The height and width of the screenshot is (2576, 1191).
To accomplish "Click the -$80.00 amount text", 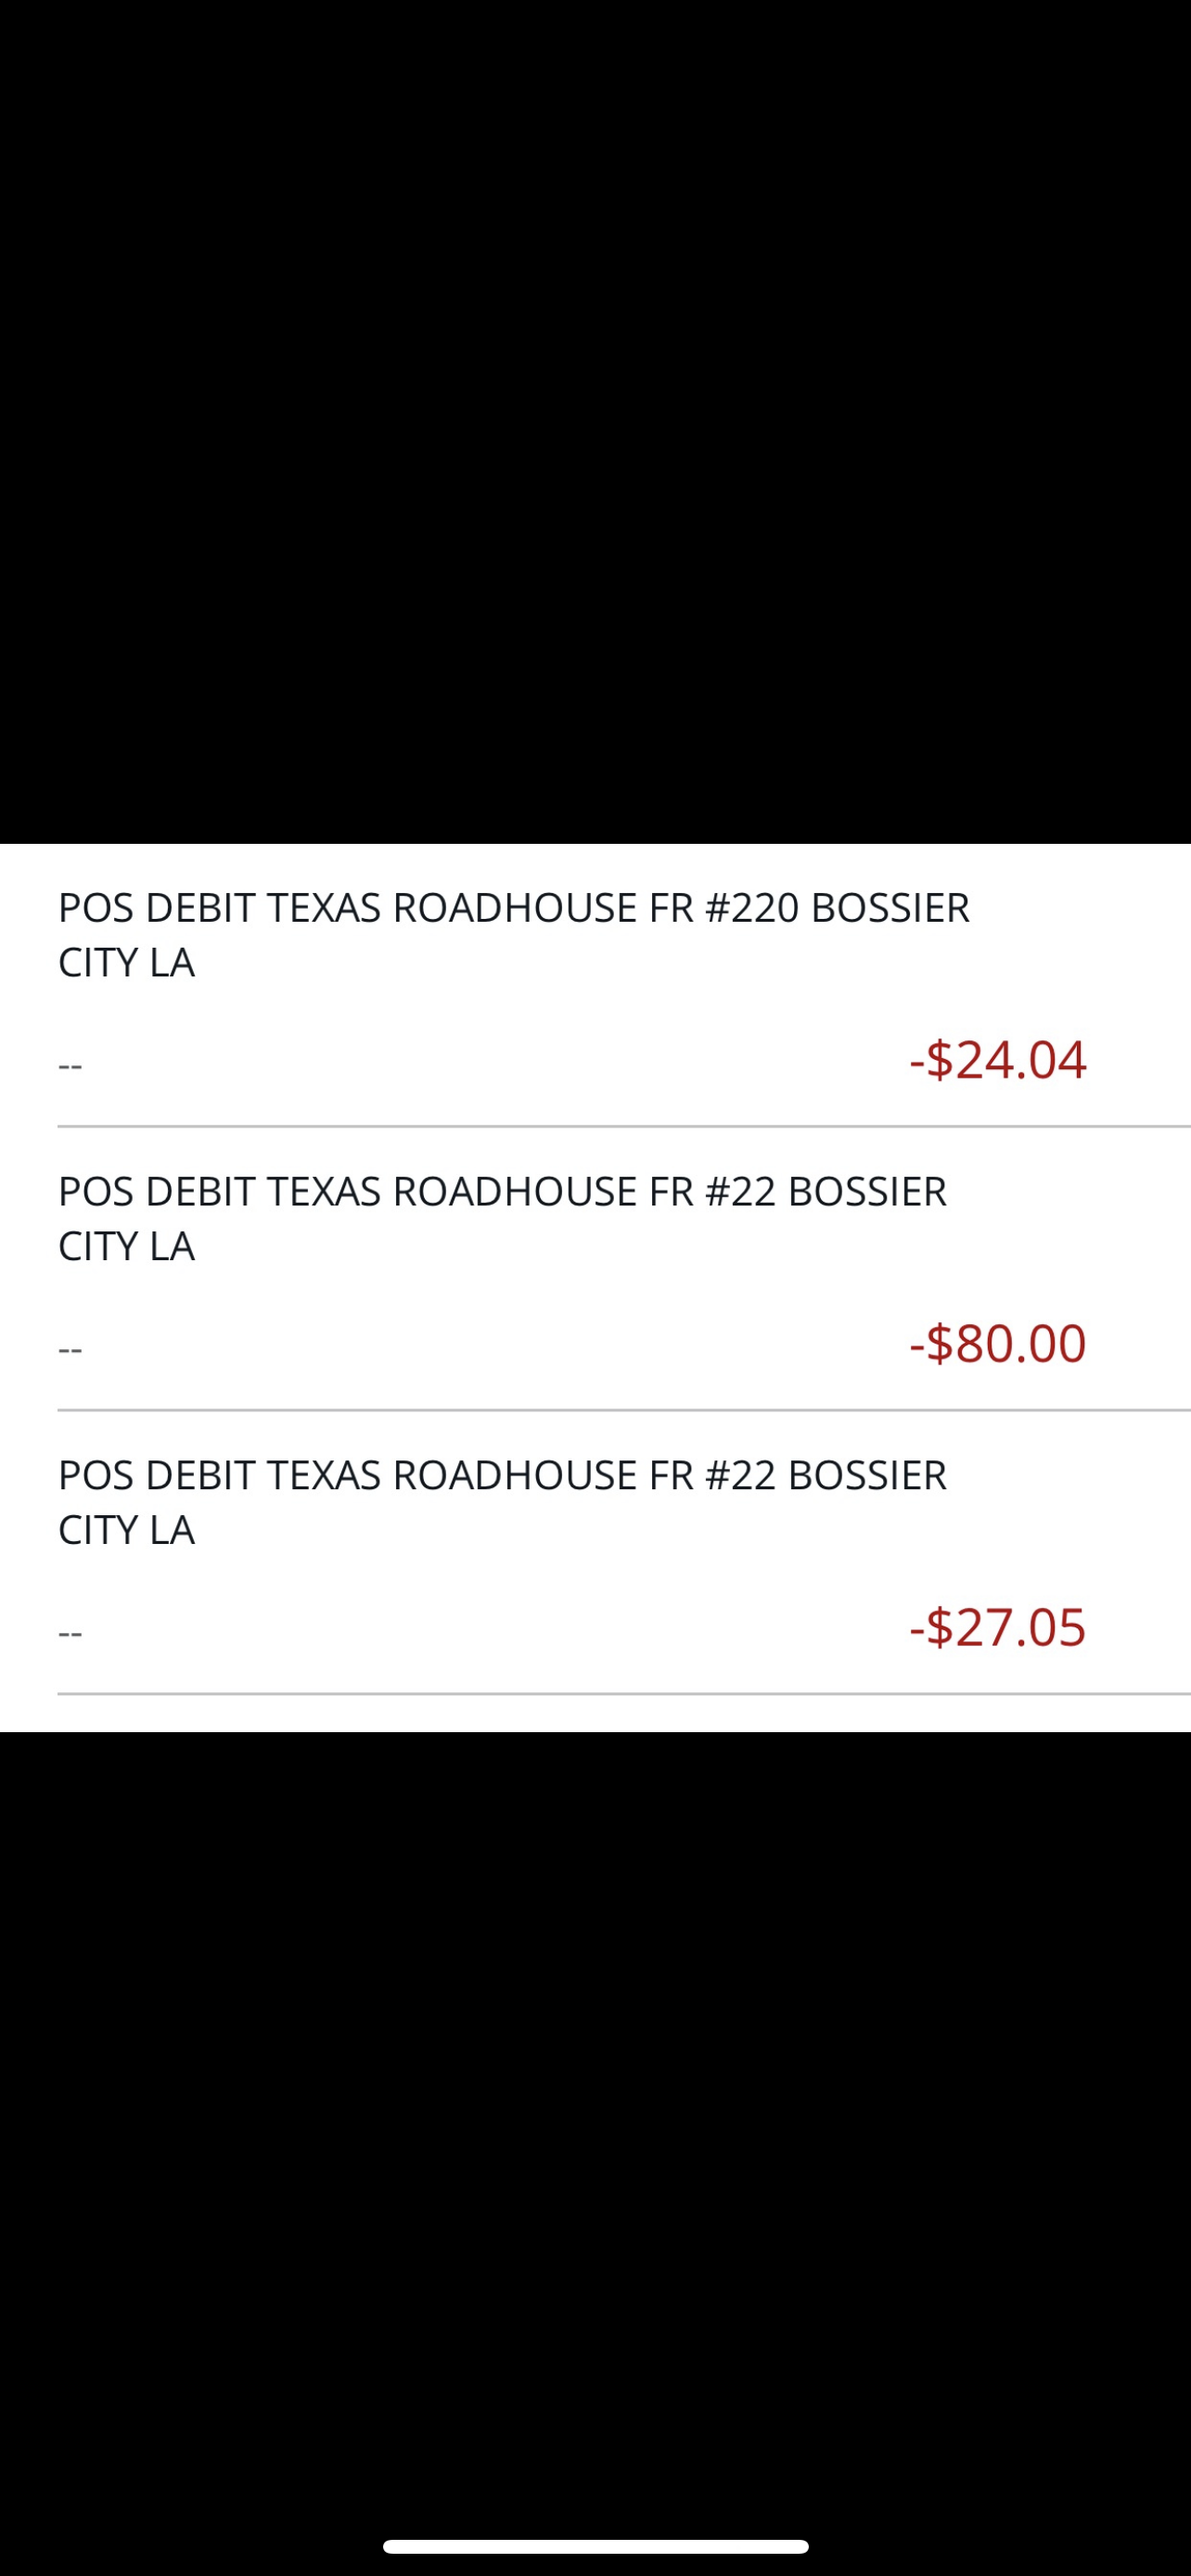I will [x=998, y=1344].
